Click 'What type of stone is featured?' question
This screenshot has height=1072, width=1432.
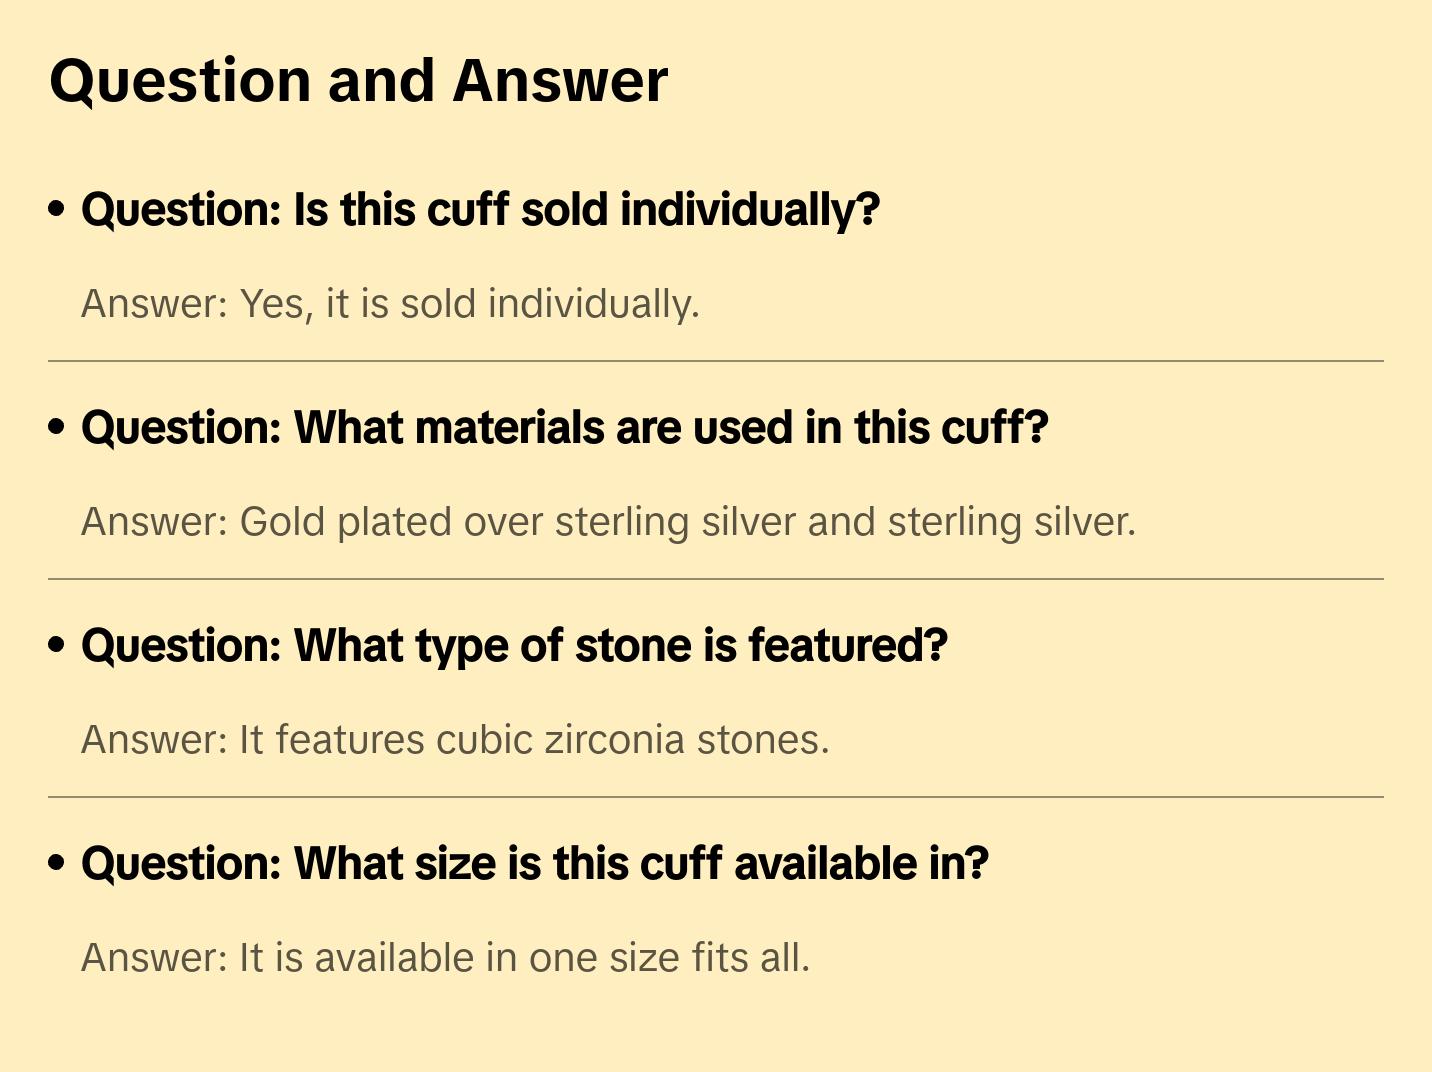(514, 646)
